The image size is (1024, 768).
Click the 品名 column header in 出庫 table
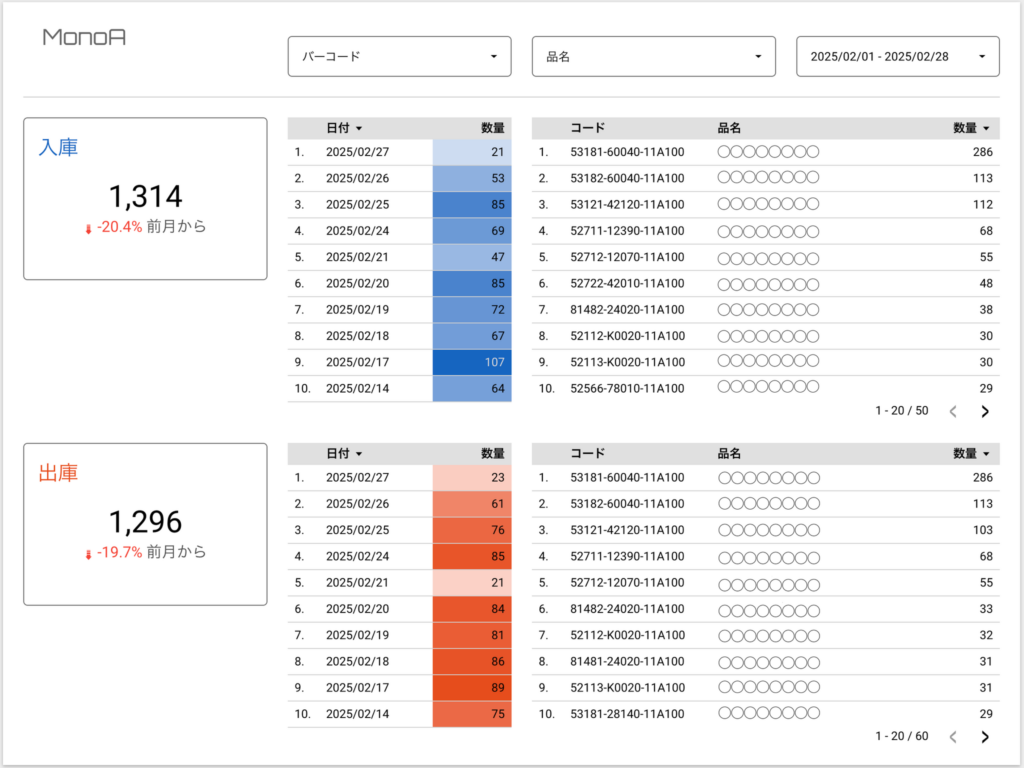click(x=729, y=454)
